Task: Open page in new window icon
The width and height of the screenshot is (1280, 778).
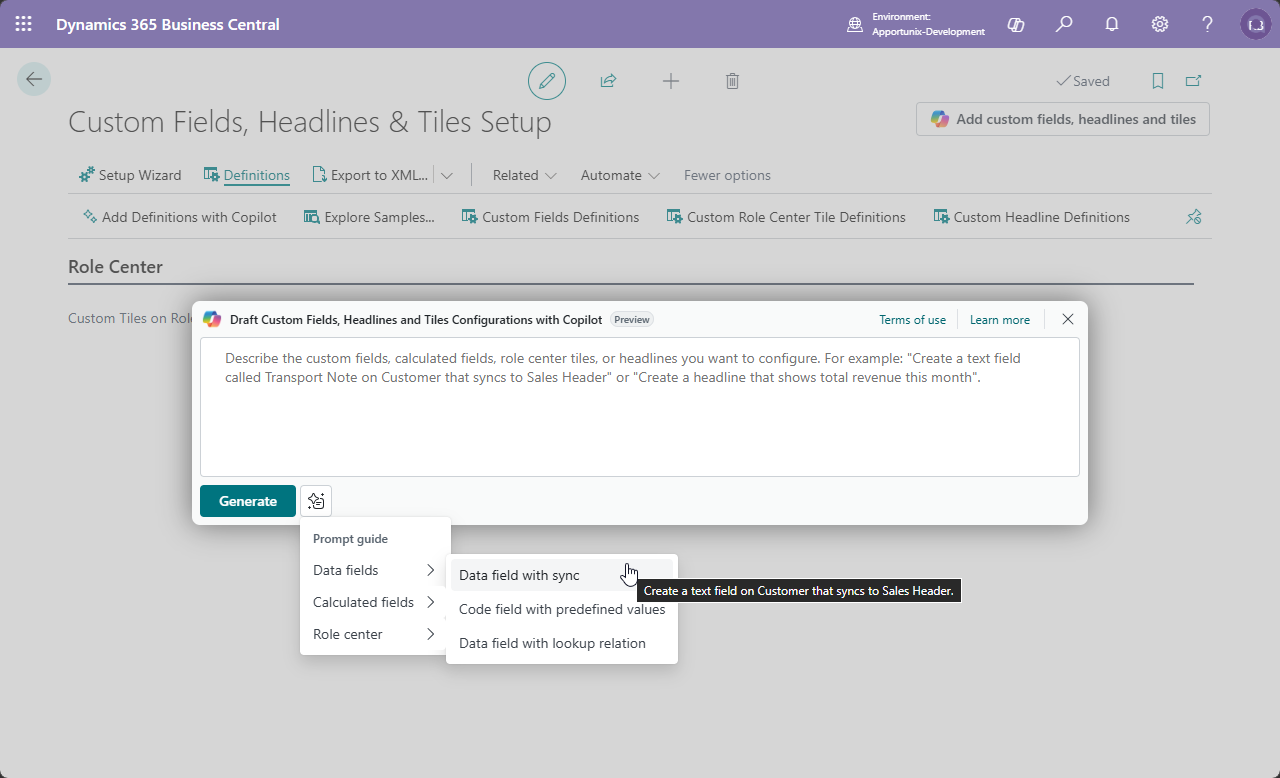Action: coord(1193,81)
